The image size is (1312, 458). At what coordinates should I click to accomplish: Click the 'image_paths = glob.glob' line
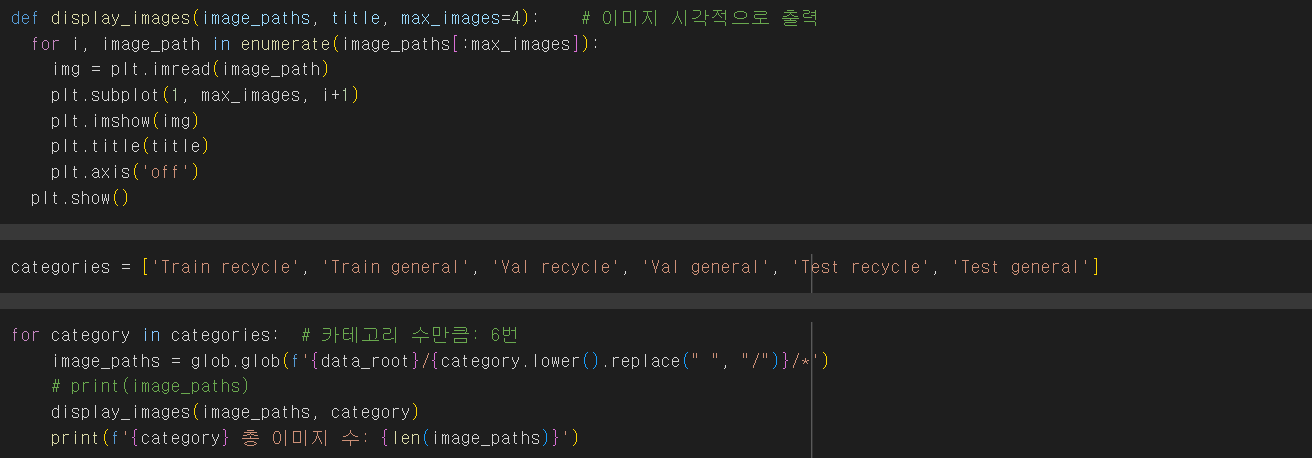[x=440, y=361]
